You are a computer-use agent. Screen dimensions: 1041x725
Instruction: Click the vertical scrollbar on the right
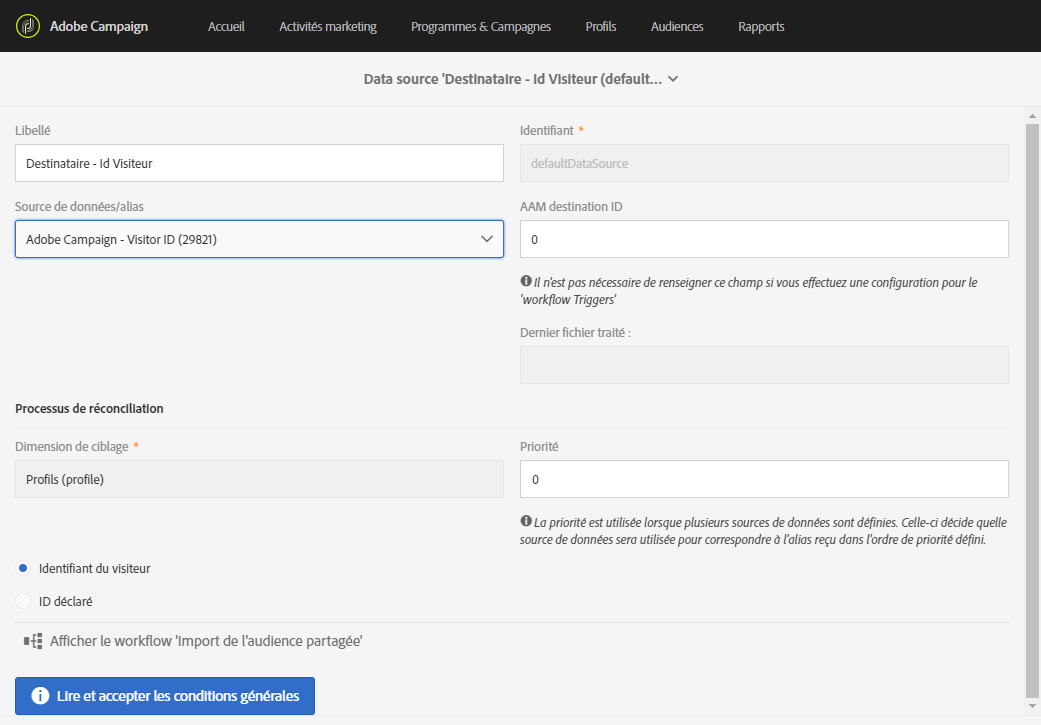pos(1032,400)
